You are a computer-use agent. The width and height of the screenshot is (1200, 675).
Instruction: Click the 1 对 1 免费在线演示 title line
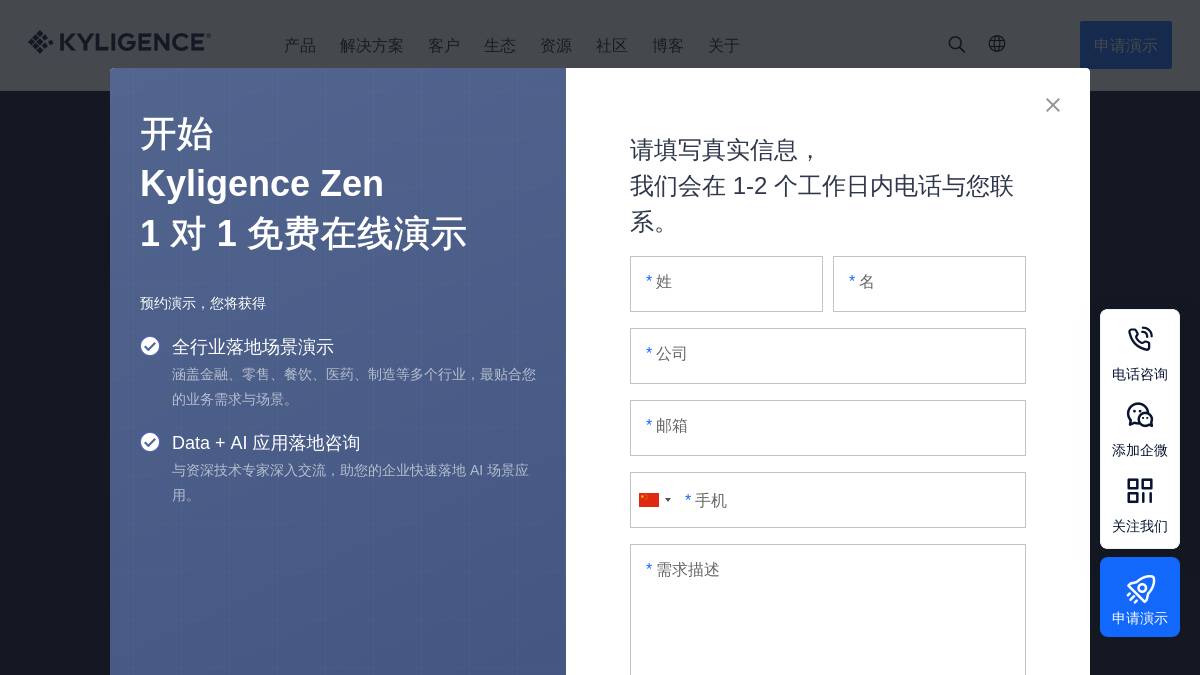click(303, 234)
